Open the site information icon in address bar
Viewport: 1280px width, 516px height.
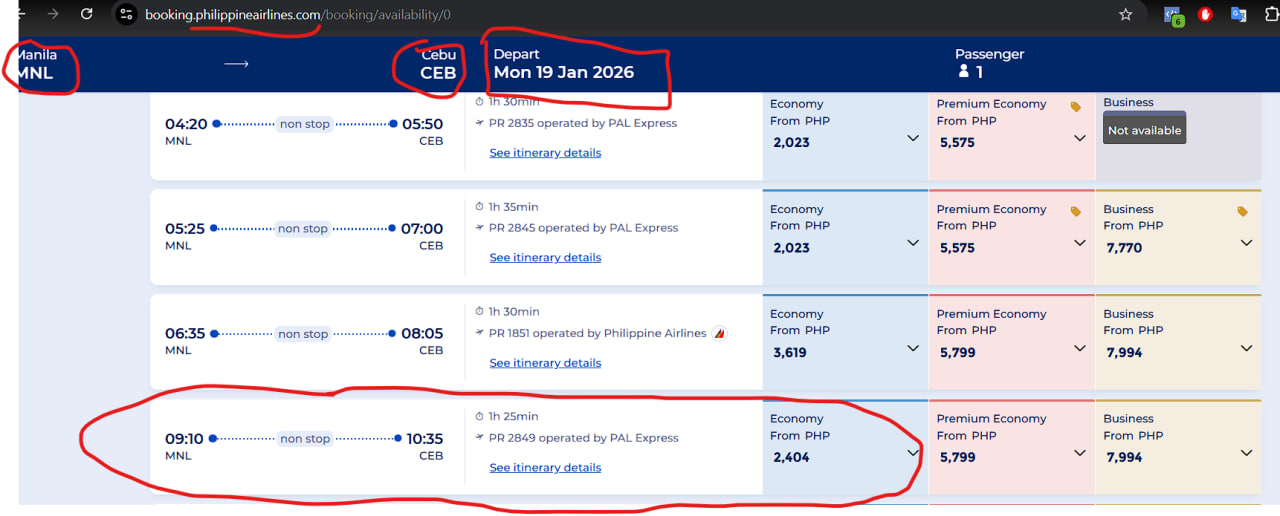(125, 14)
